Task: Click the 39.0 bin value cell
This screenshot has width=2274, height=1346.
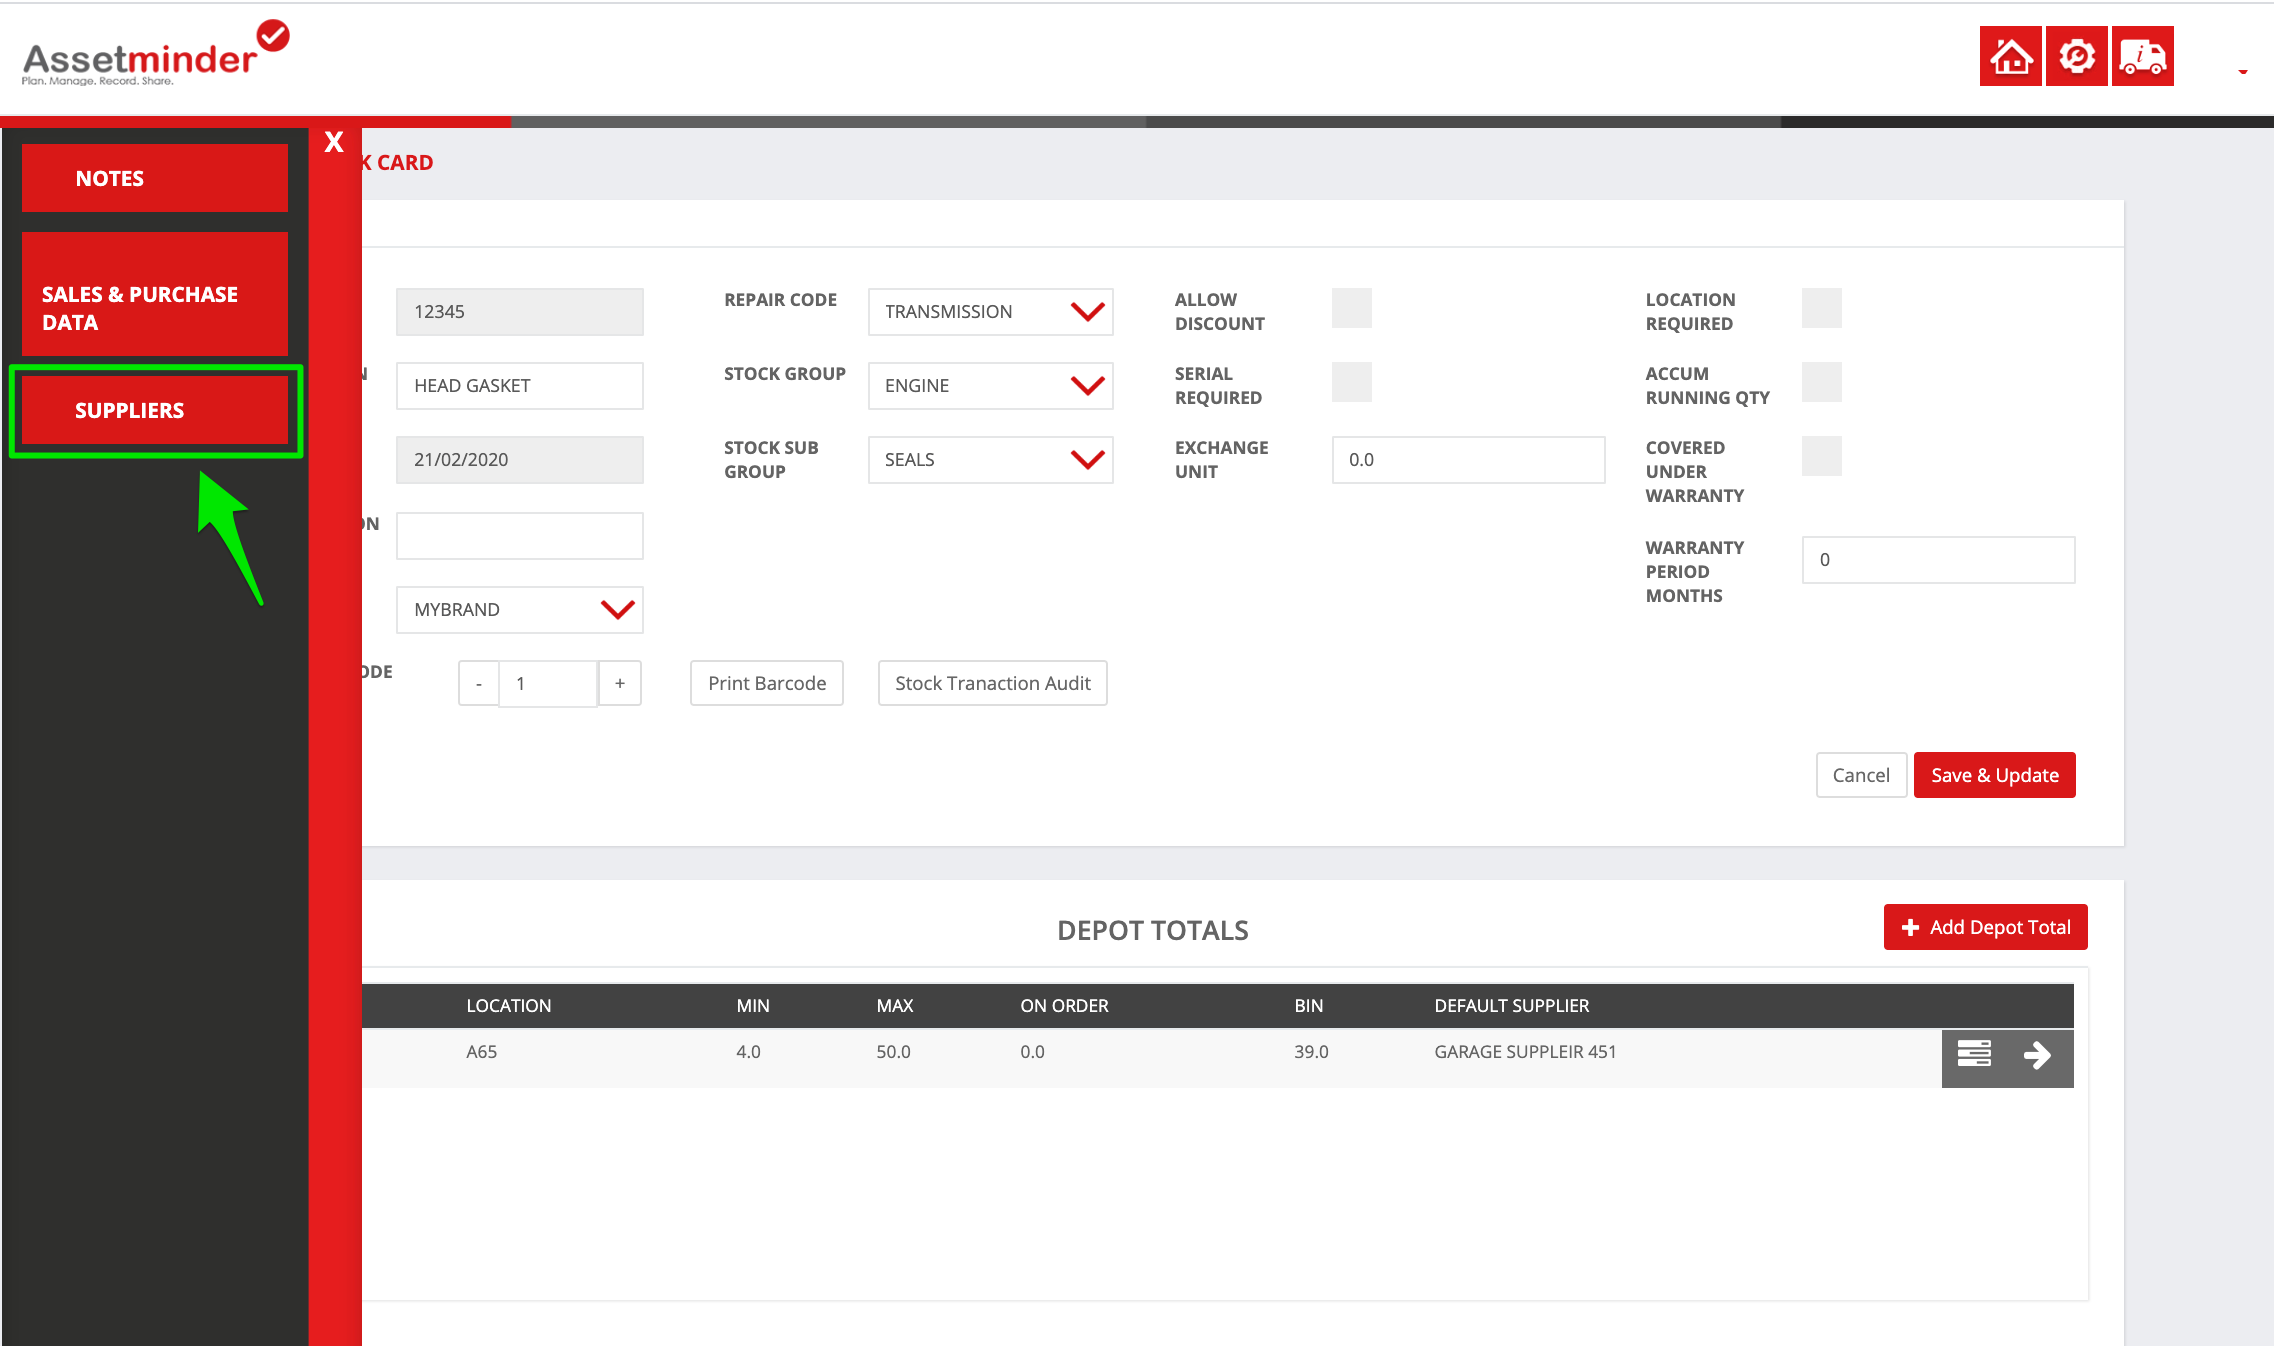Action: (x=1311, y=1052)
